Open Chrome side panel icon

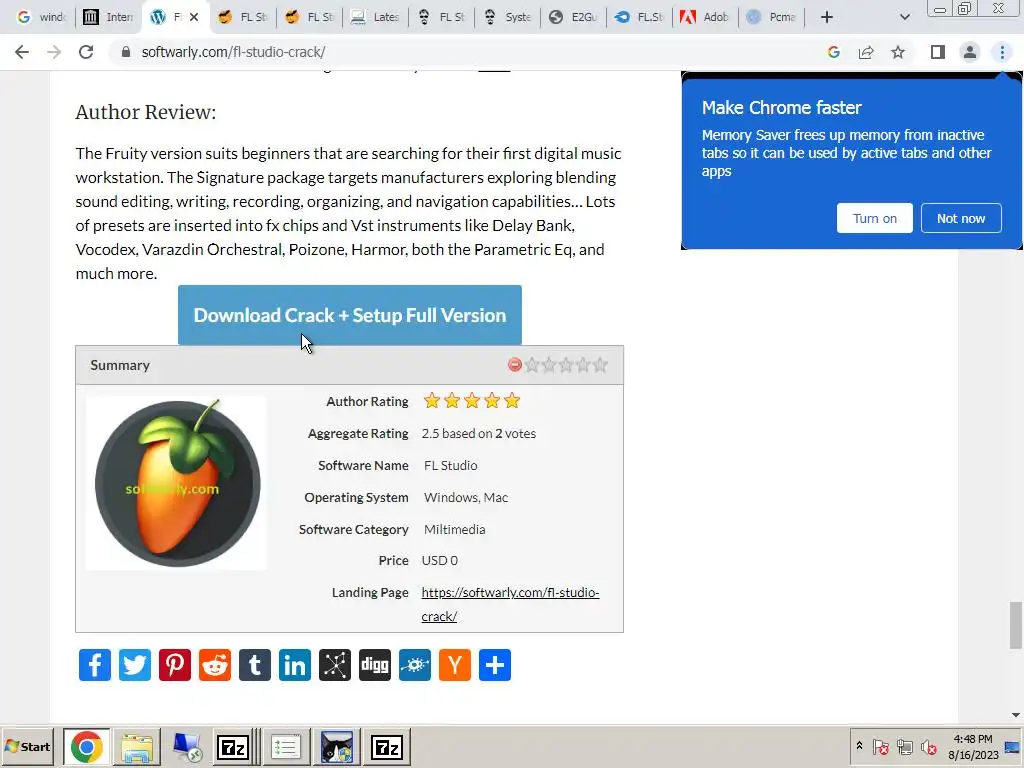(938, 52)
